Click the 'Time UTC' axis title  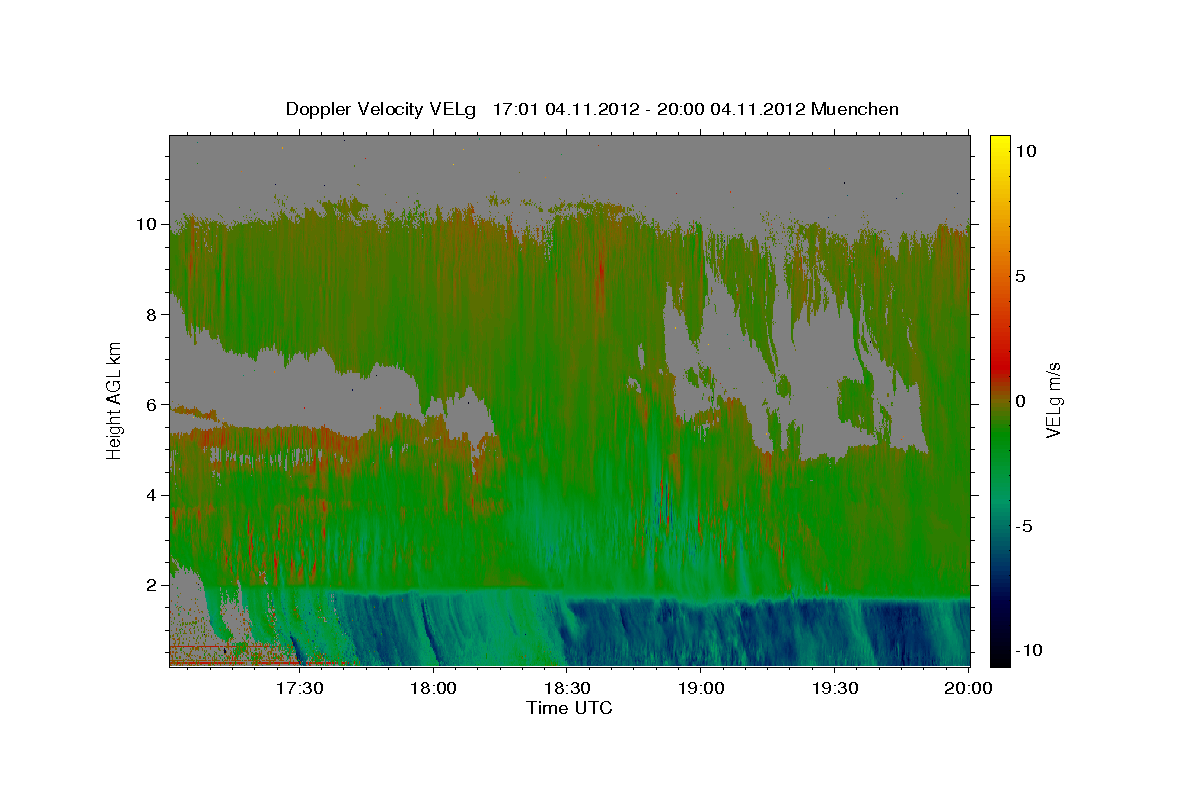[569, 708]
